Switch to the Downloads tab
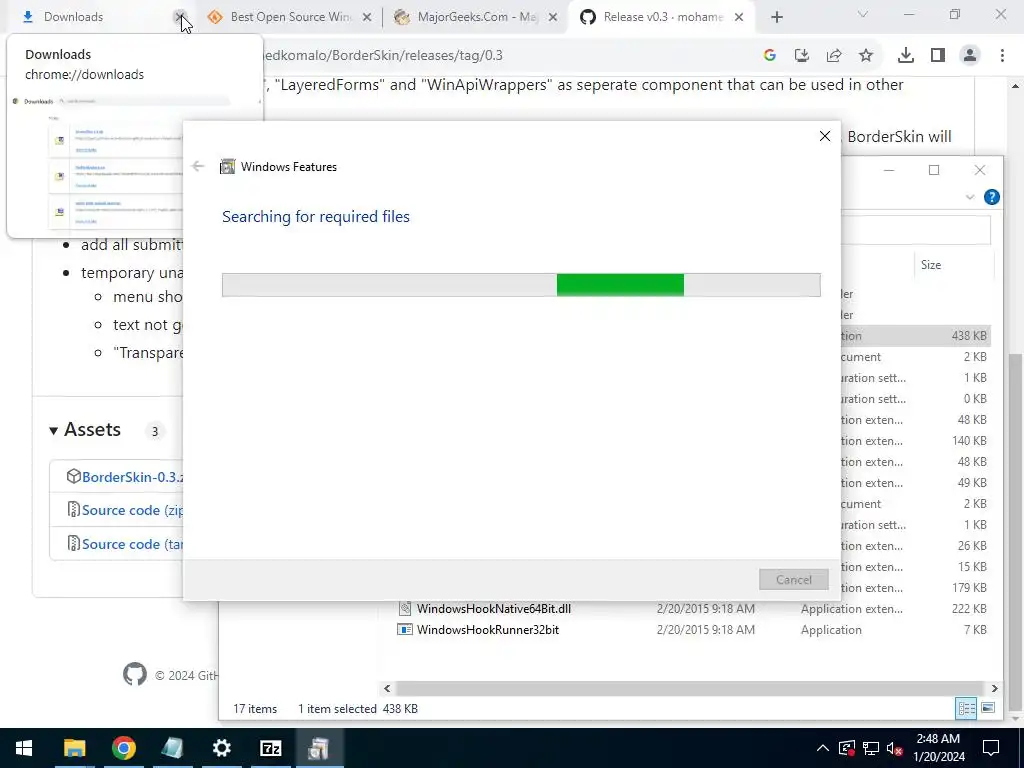The image size is (1024, 768). [98, 17]
